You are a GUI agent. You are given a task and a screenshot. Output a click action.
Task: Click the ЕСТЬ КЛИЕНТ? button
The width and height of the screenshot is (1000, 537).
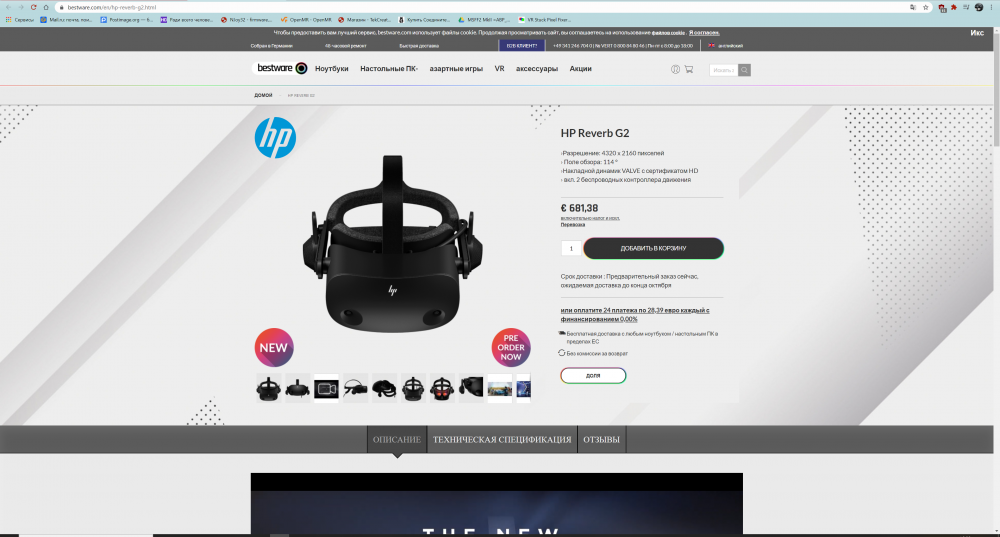pyautogui.click(x=522, y=46)
